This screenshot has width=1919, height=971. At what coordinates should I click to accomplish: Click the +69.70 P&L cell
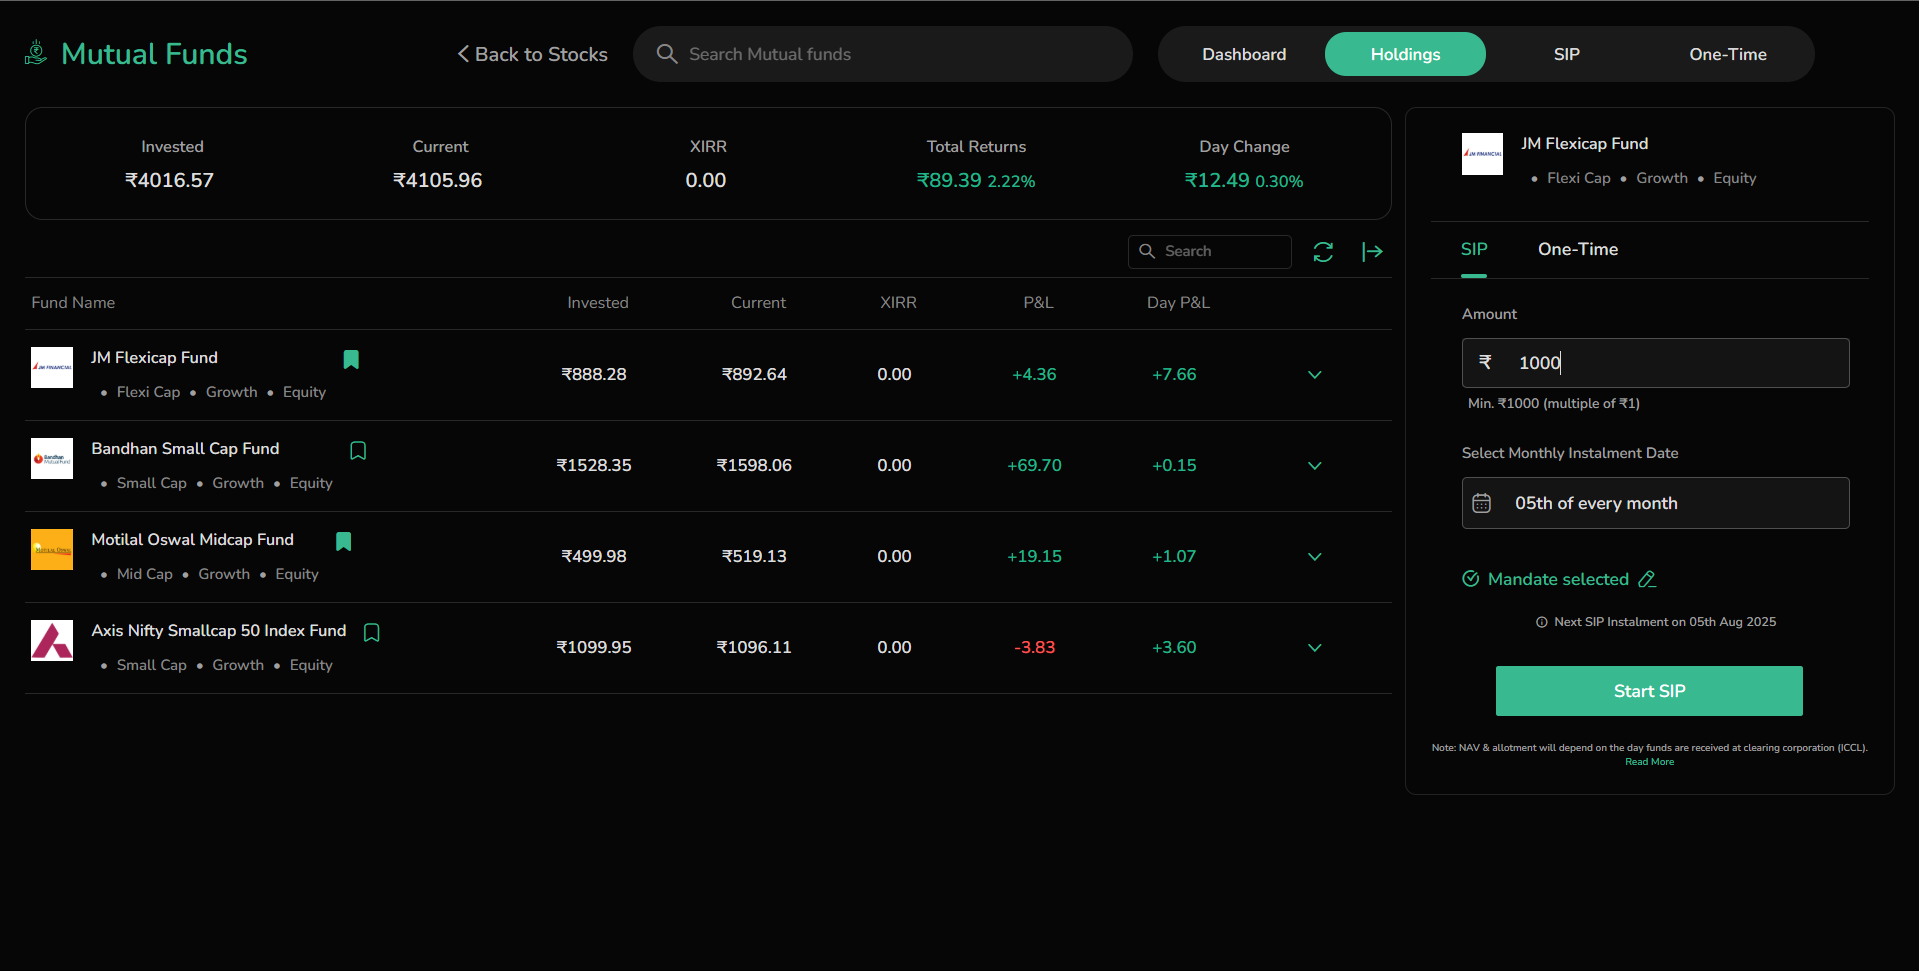(x=1034, y=465)
